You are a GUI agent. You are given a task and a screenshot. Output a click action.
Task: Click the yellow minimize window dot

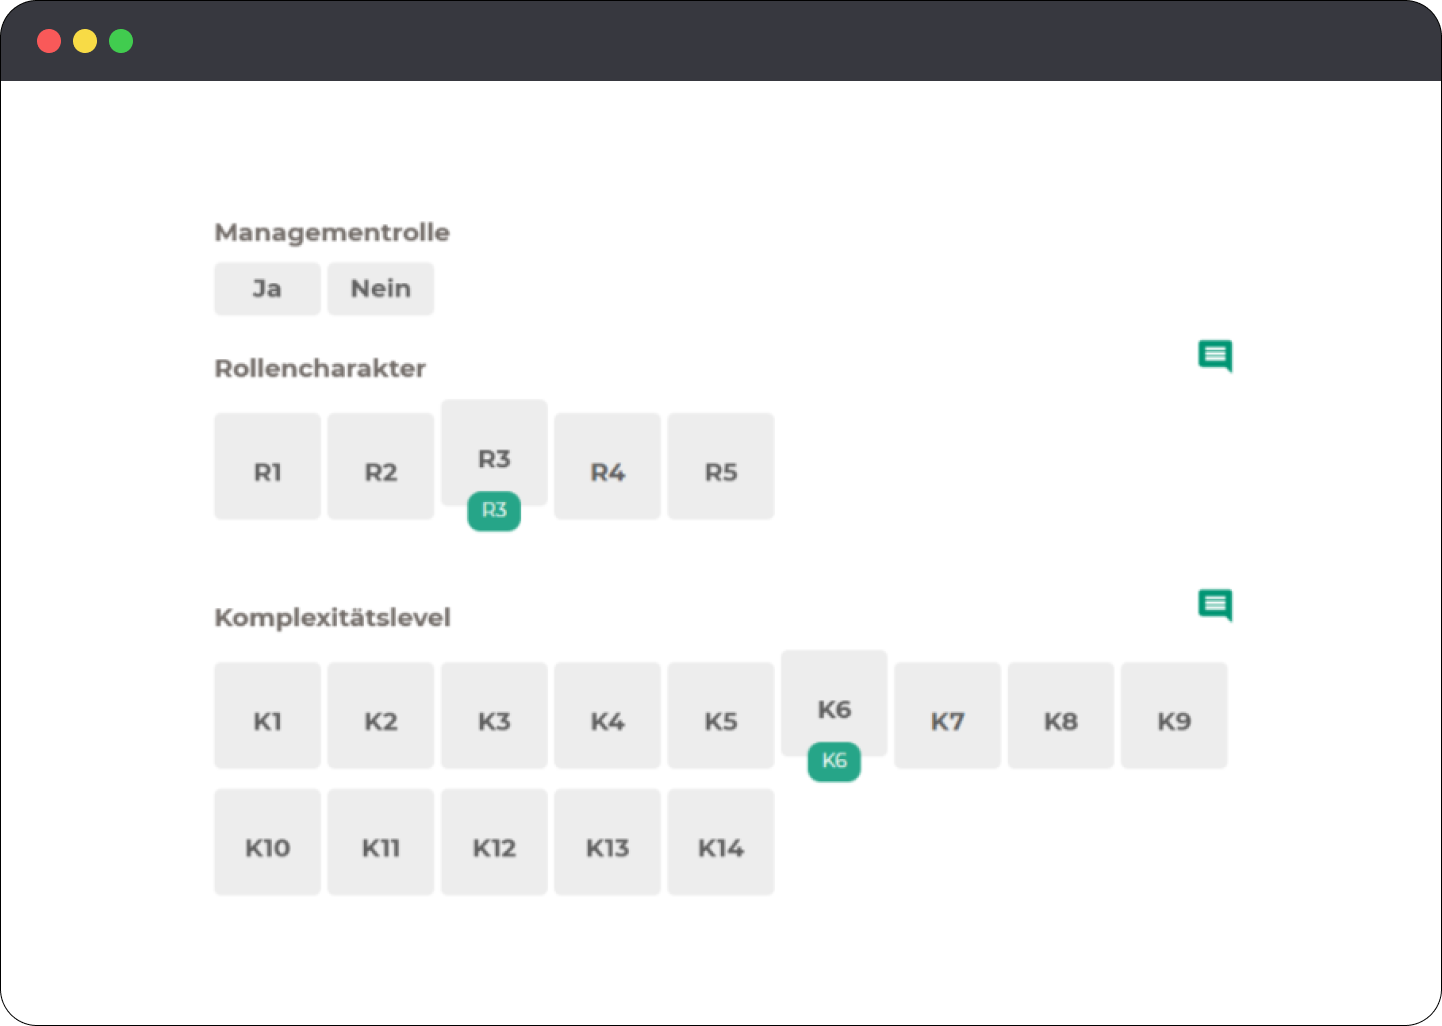coord(85,41)
